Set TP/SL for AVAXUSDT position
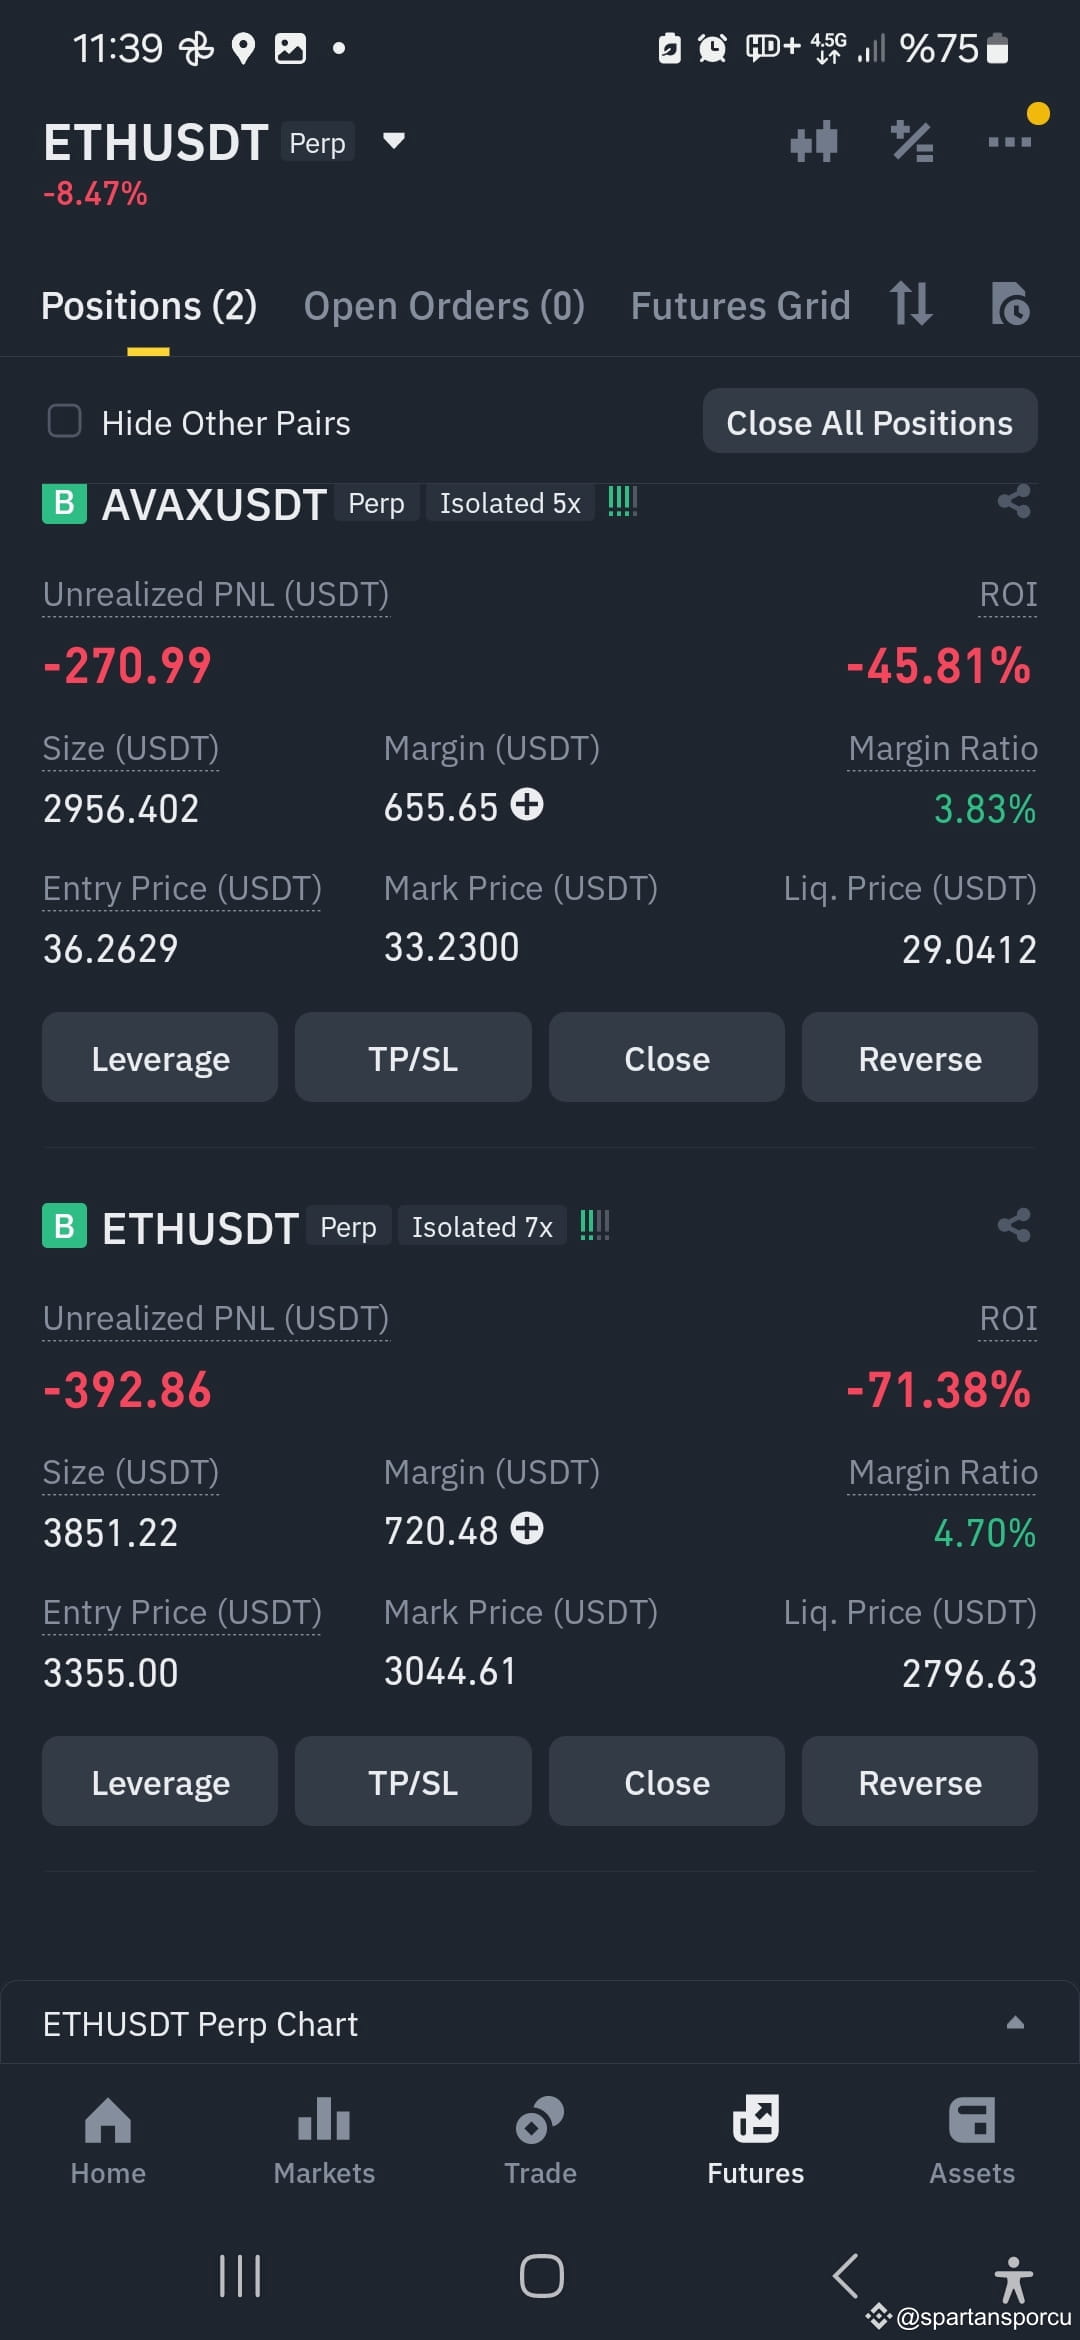The height and width of the screenshot is (2340, 1080). [x=413, y=1057]
